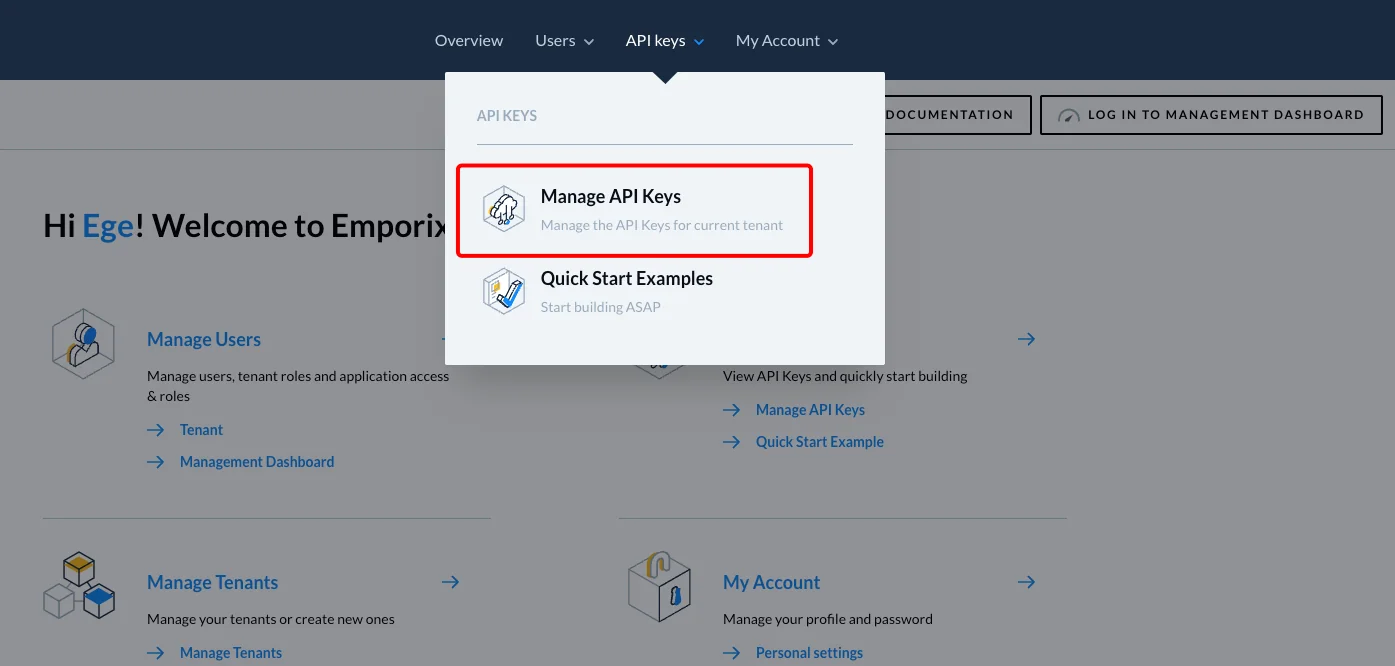Open the Tenant link under Manage Users

(x=201, y=430)
